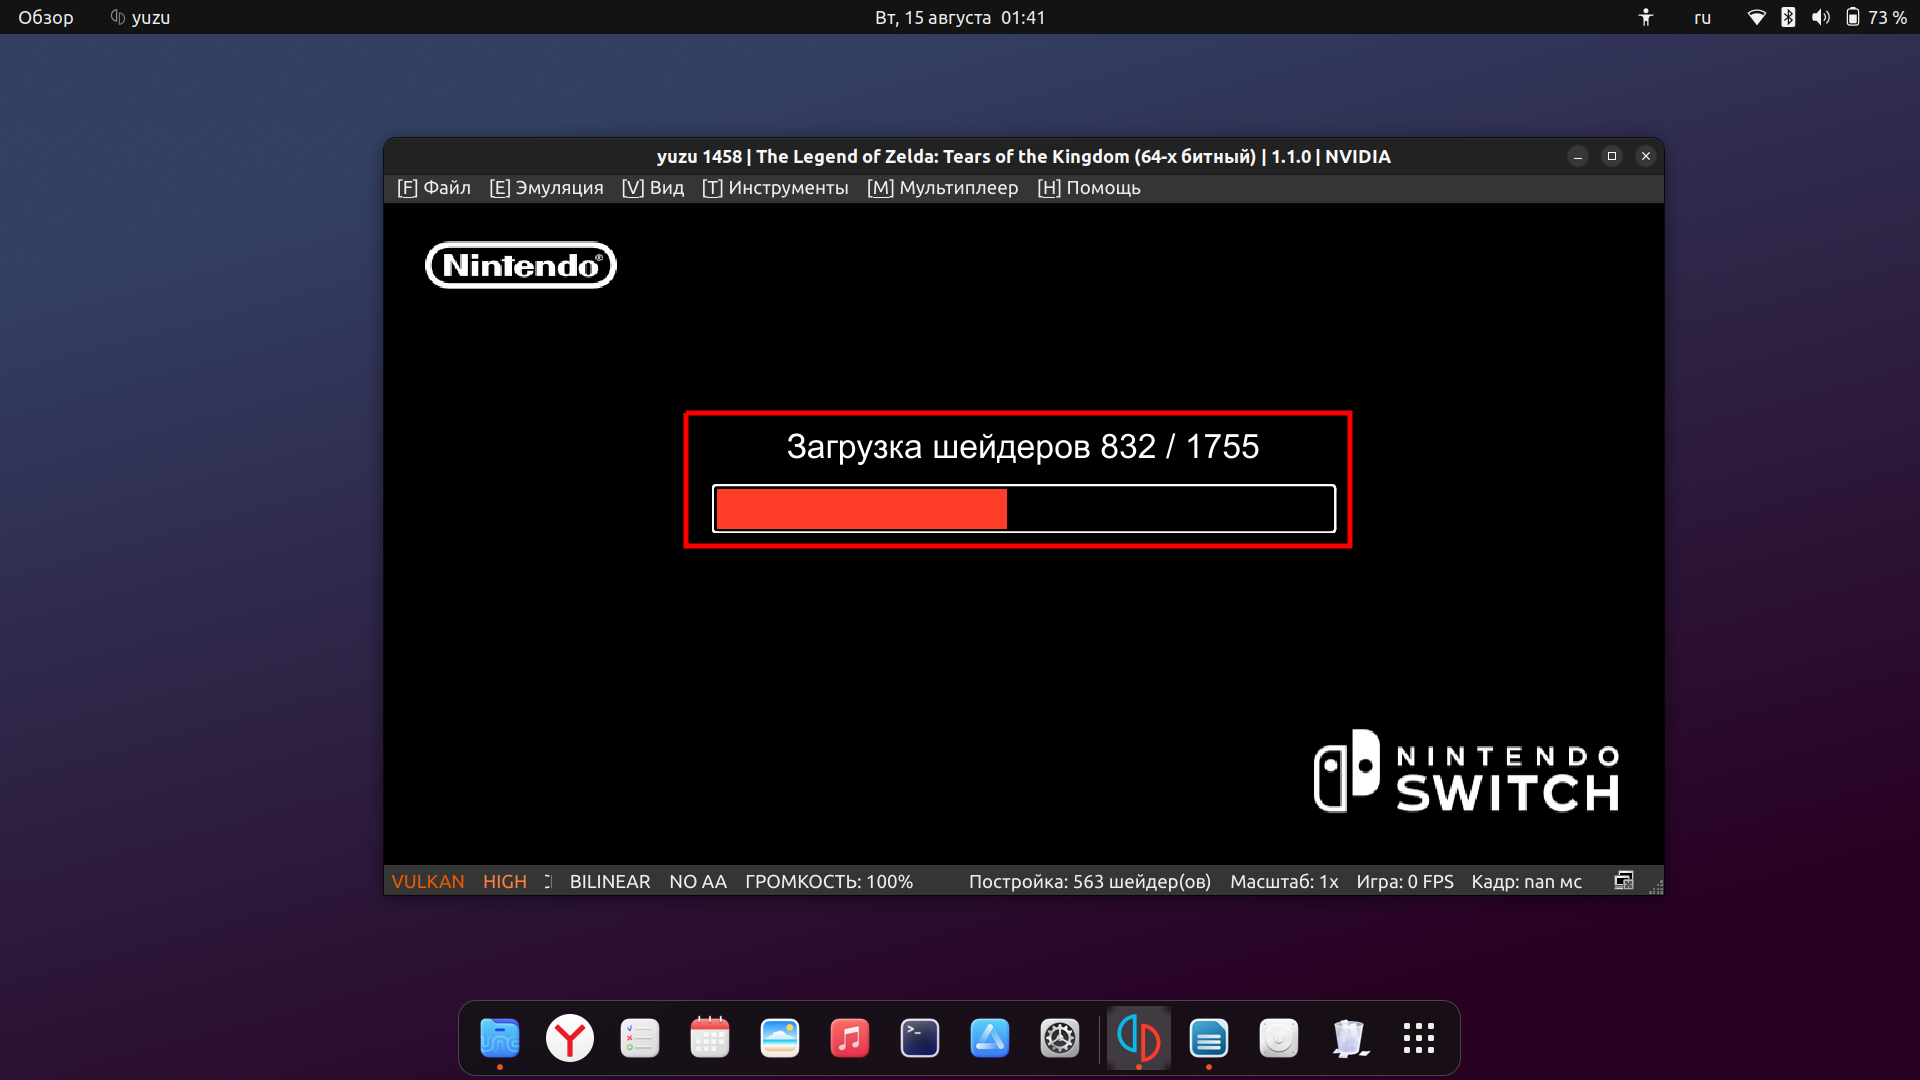Click the multiplayer status icon in status bar
Image resolution: width=1920 pixels, height=1080 pixels.
pos(1624,881)
